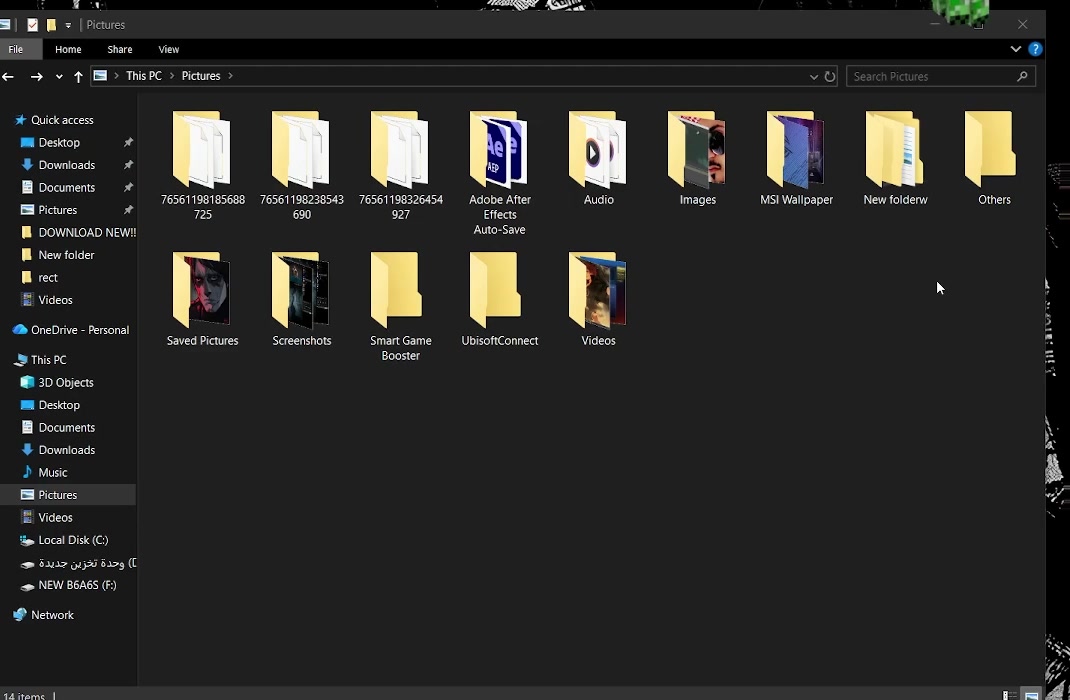Click into the Search Pictures field
The height and width of the screenshot is (700, 1070).
tap(931, 76)
